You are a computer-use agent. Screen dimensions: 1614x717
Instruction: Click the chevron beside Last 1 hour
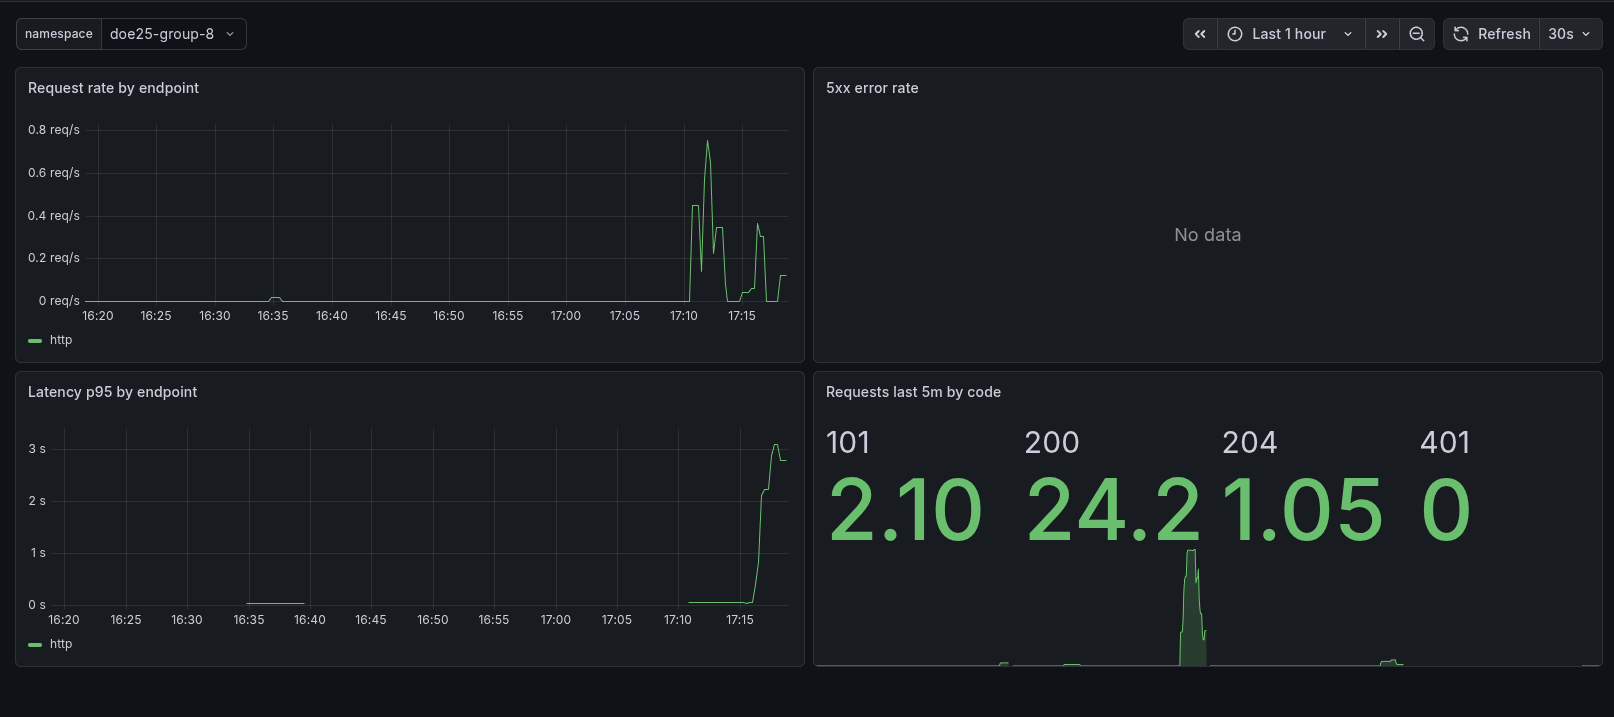pos(1348,34)
